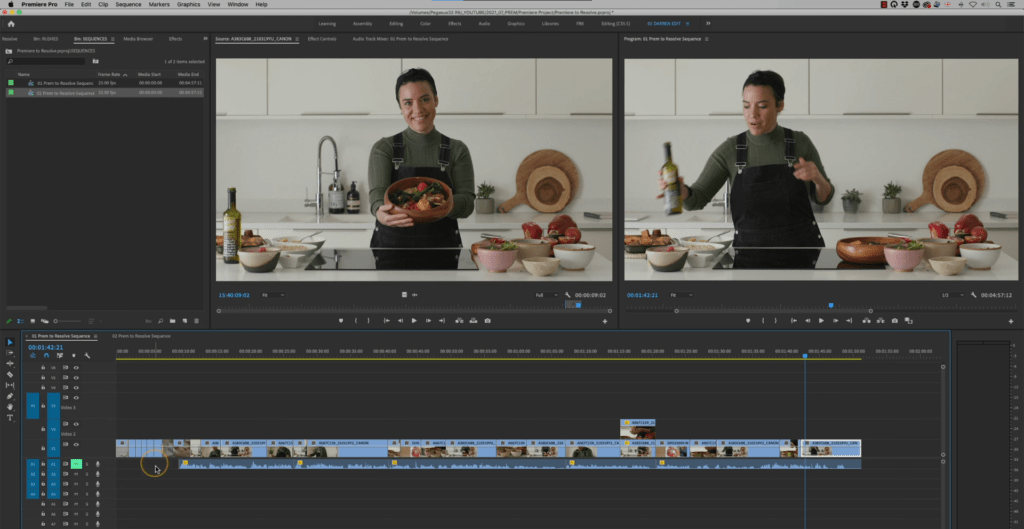Image resolution: width=1024 pixels, height=529 pixels.
Task: Mute audio track A2
Action: pyautogui.click(x=76, y=474)
